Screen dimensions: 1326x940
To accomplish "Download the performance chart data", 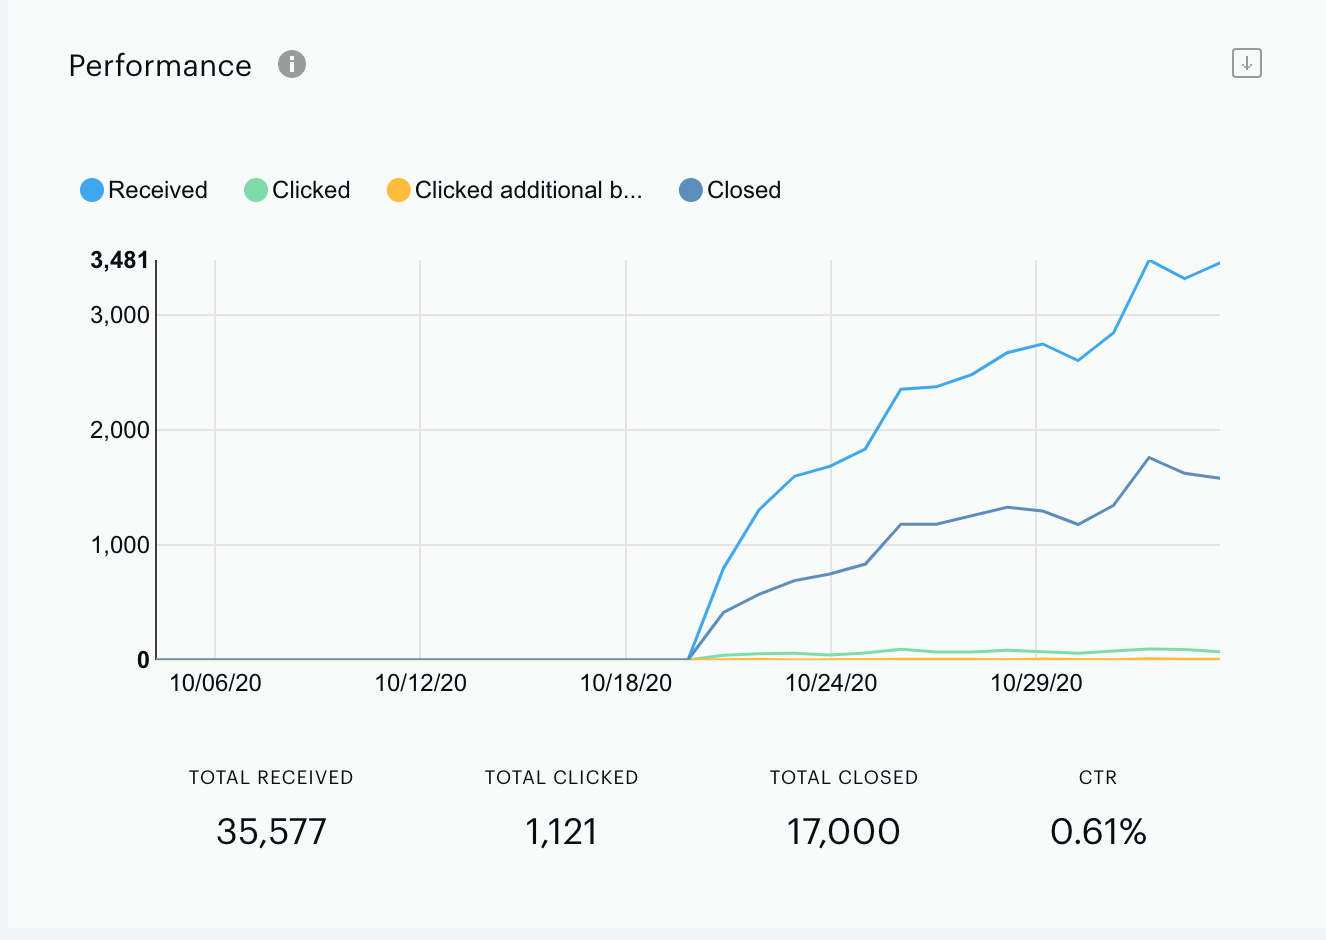I will [1246, 63].
